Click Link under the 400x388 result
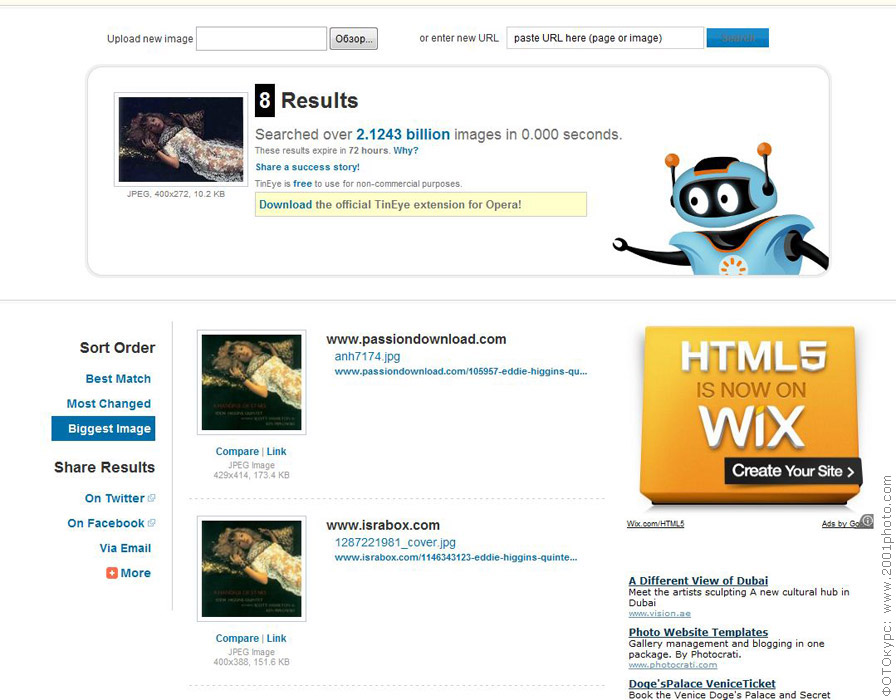The width and height of the screenshot is (896, 700). tap(277, 638)
